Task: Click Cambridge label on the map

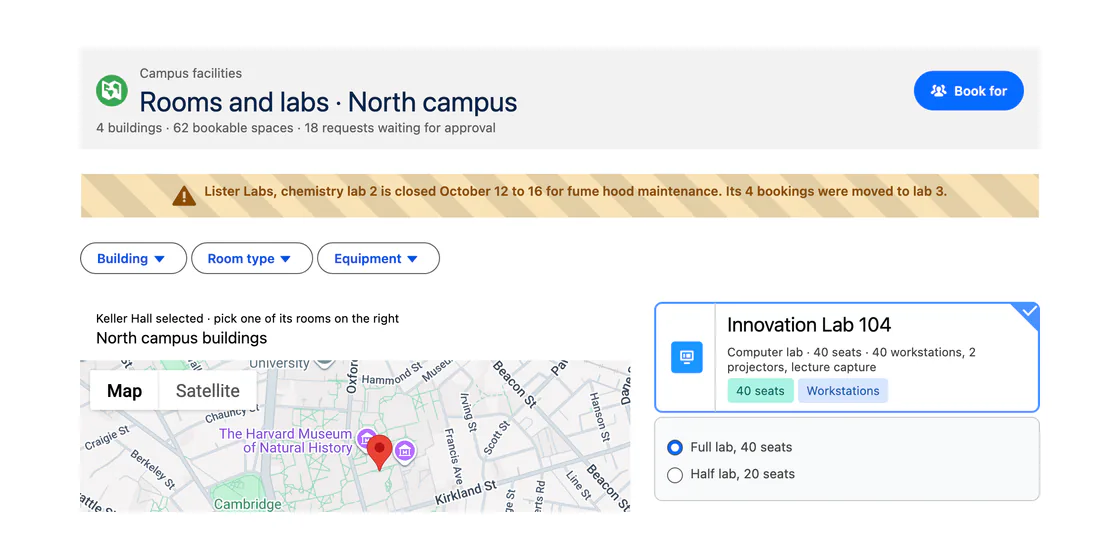Action: (x=247, y=504)
